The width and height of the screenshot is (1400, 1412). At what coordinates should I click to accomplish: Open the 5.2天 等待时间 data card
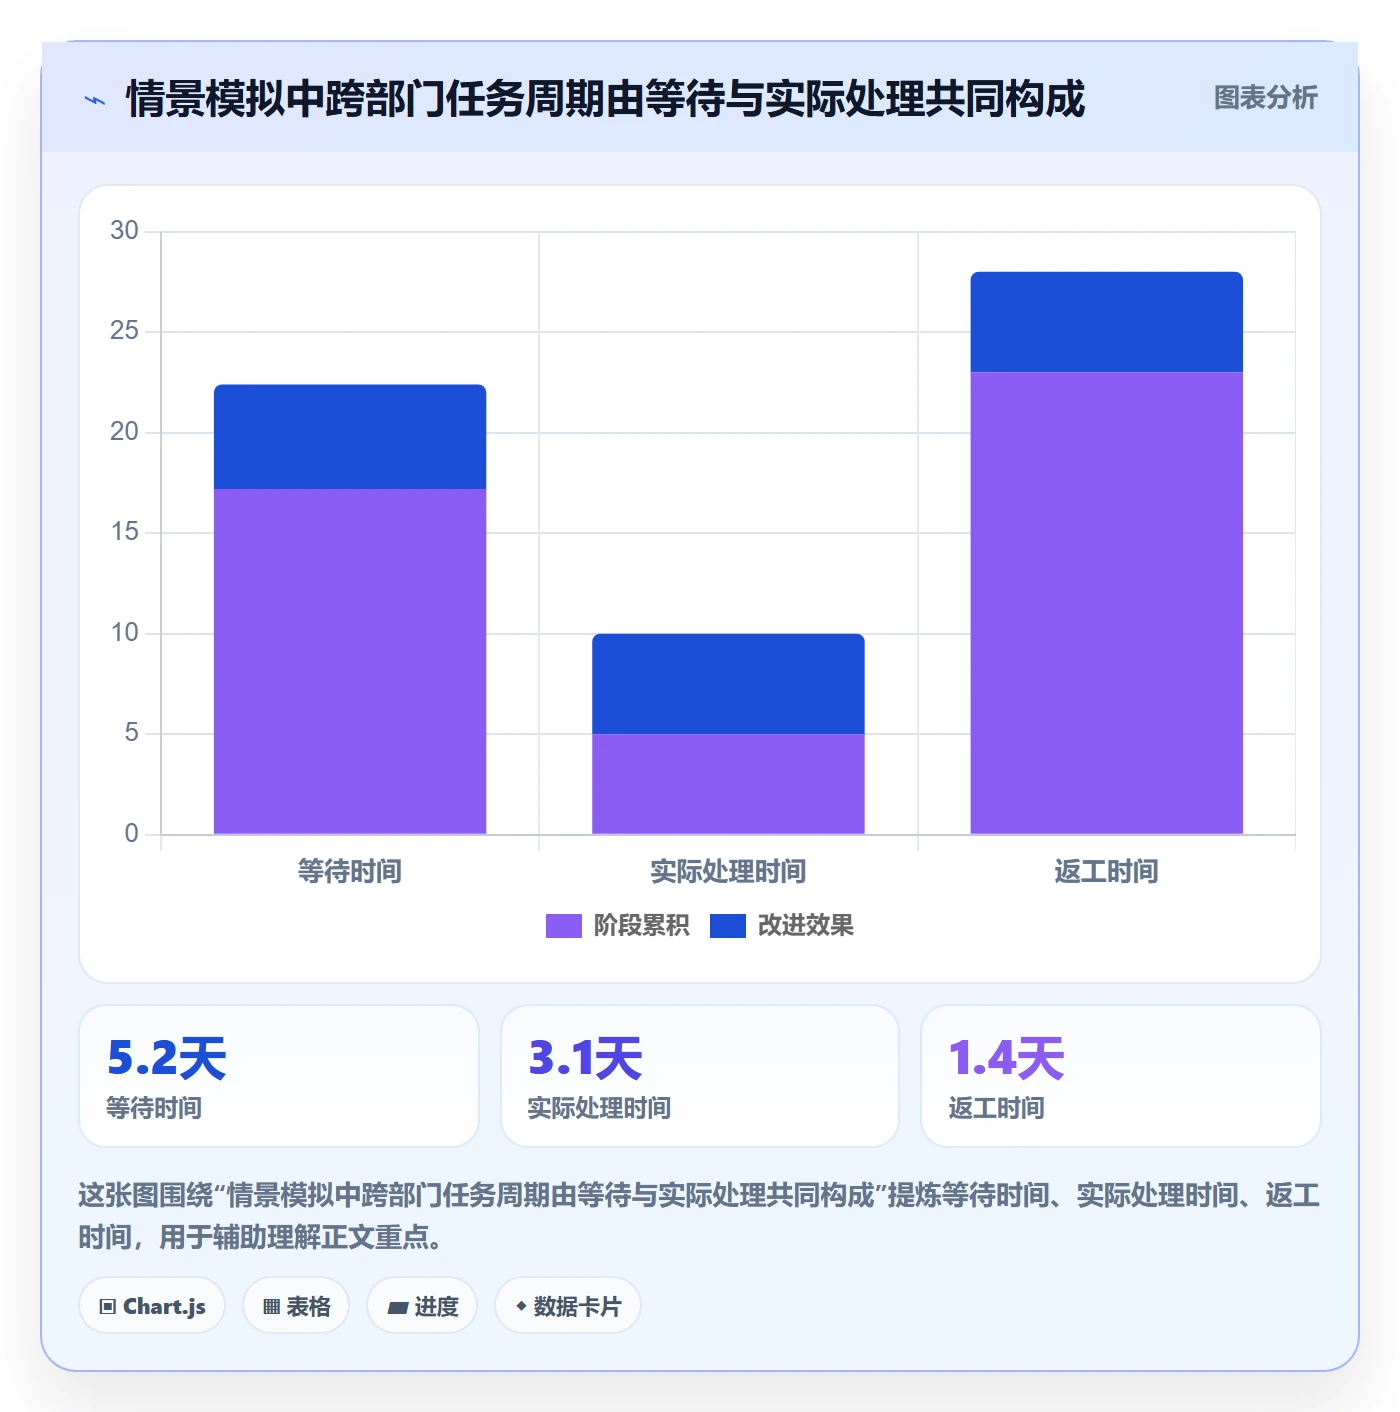[x=279, y=1076]
